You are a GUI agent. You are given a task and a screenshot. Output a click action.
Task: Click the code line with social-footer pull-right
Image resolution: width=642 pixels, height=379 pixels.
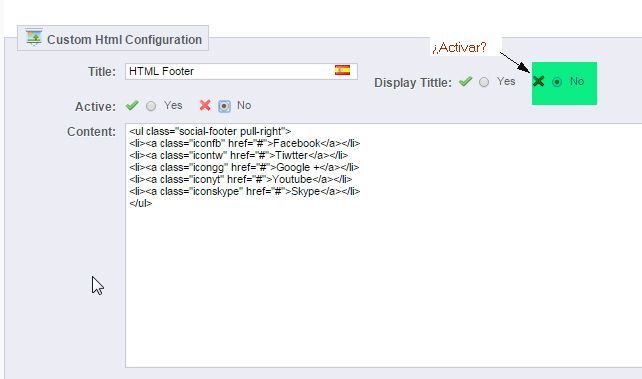[x=210, y=131]
